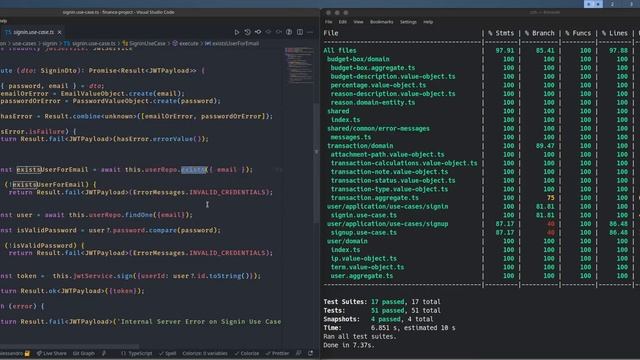
Task: Click use-cases folder in breadcrumb
Action: pos(24,43)
